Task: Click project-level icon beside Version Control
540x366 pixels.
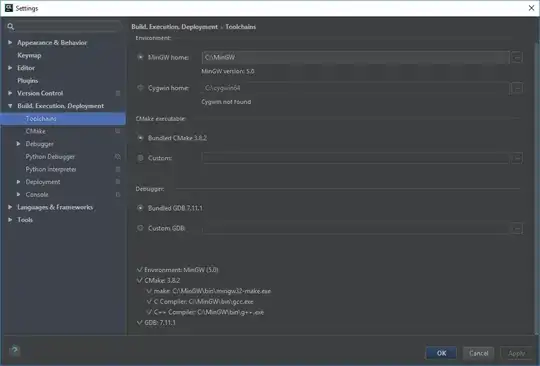Action: pyautogui.click(x=118, y=93)
